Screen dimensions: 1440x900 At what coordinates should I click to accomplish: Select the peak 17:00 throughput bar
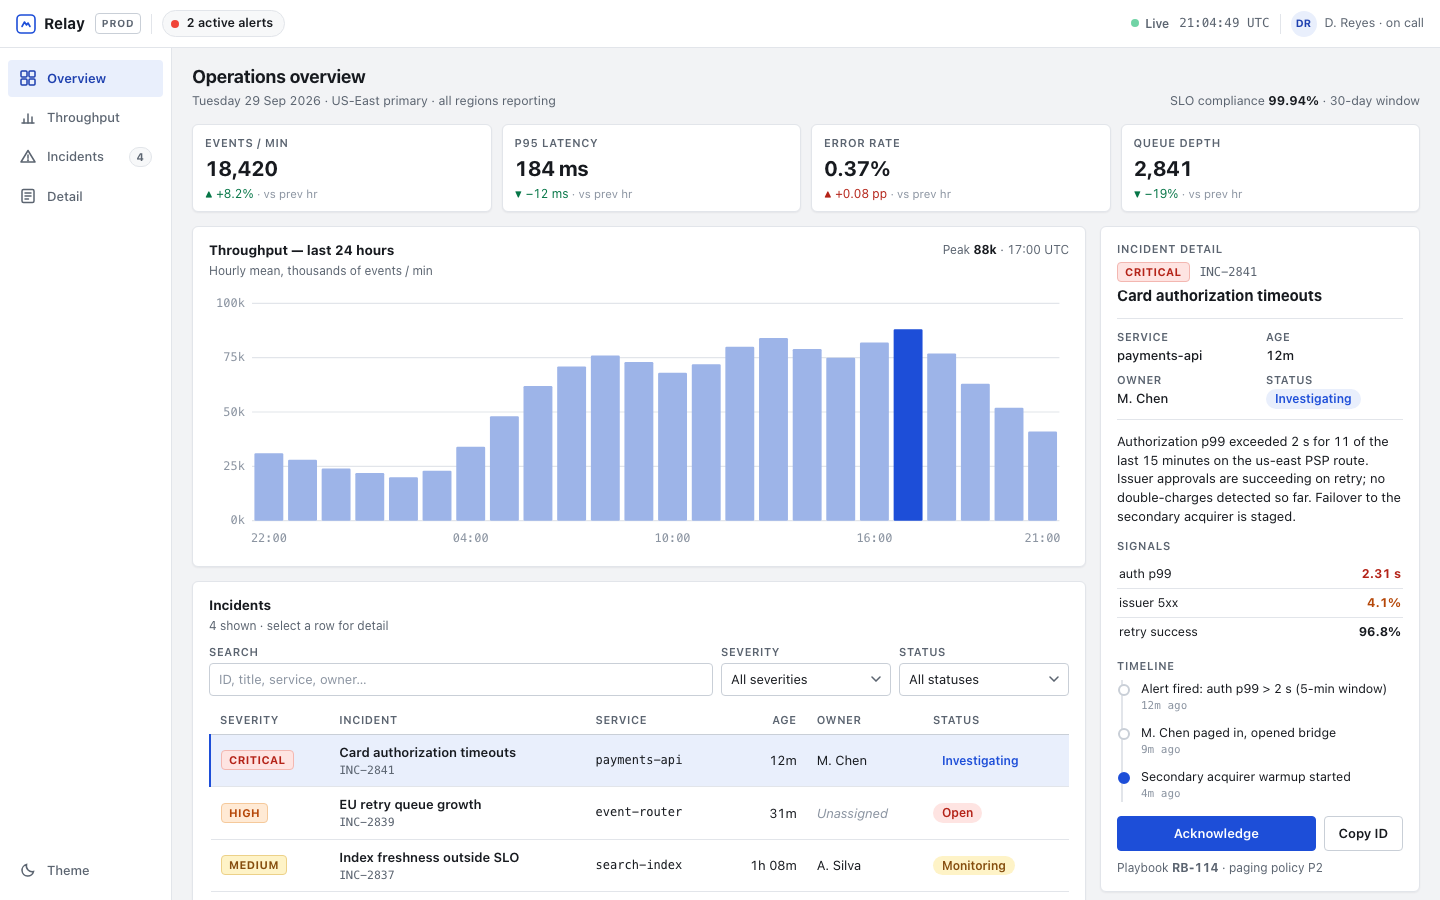point(908,425)
